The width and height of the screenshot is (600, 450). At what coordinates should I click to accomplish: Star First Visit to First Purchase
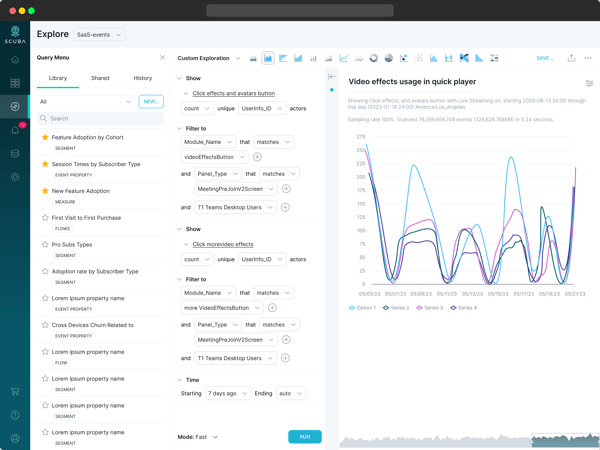tap(45, 217)
